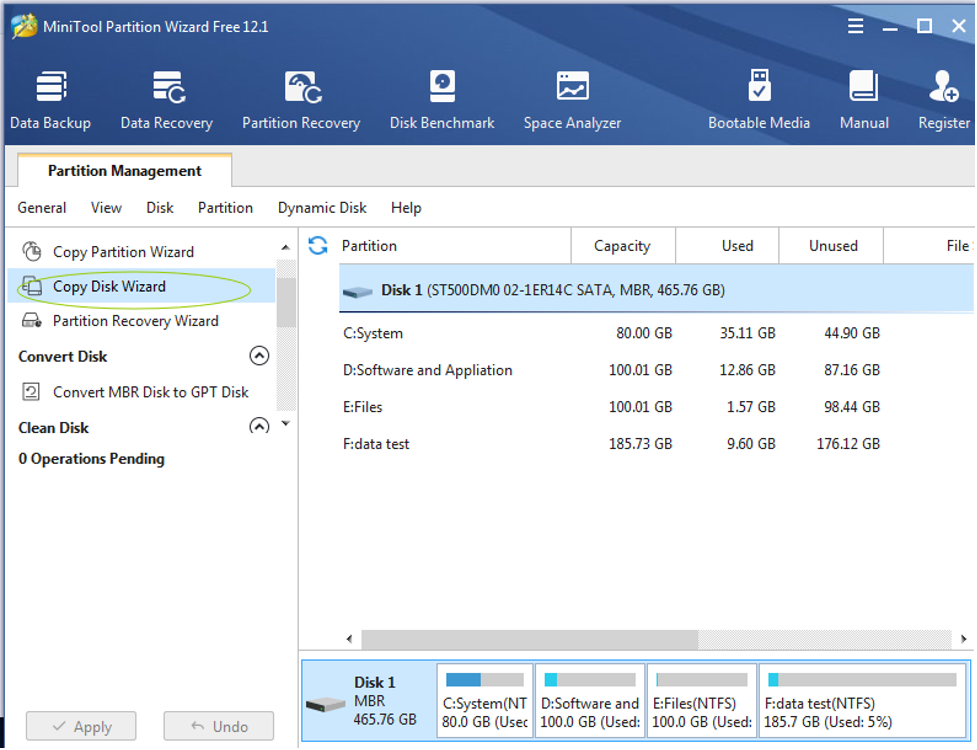Sort by the Partition column header
Image resolution: width=977 pixels, height=750 pixels.
click(455, 246)
